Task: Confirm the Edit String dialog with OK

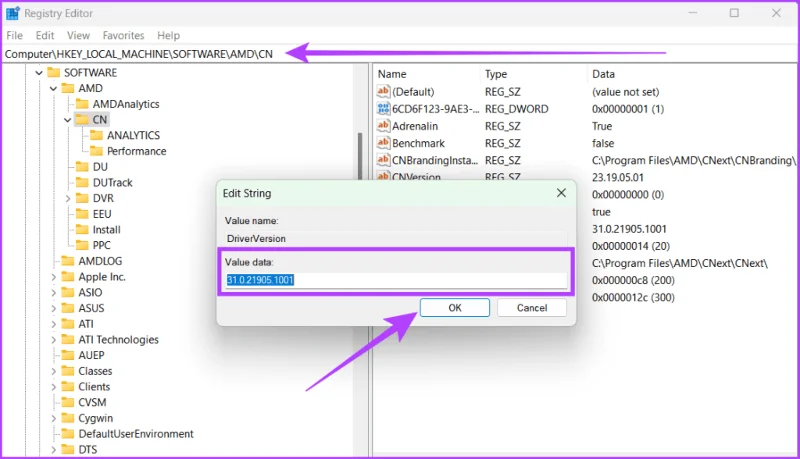Action: [x=455, y=308]
